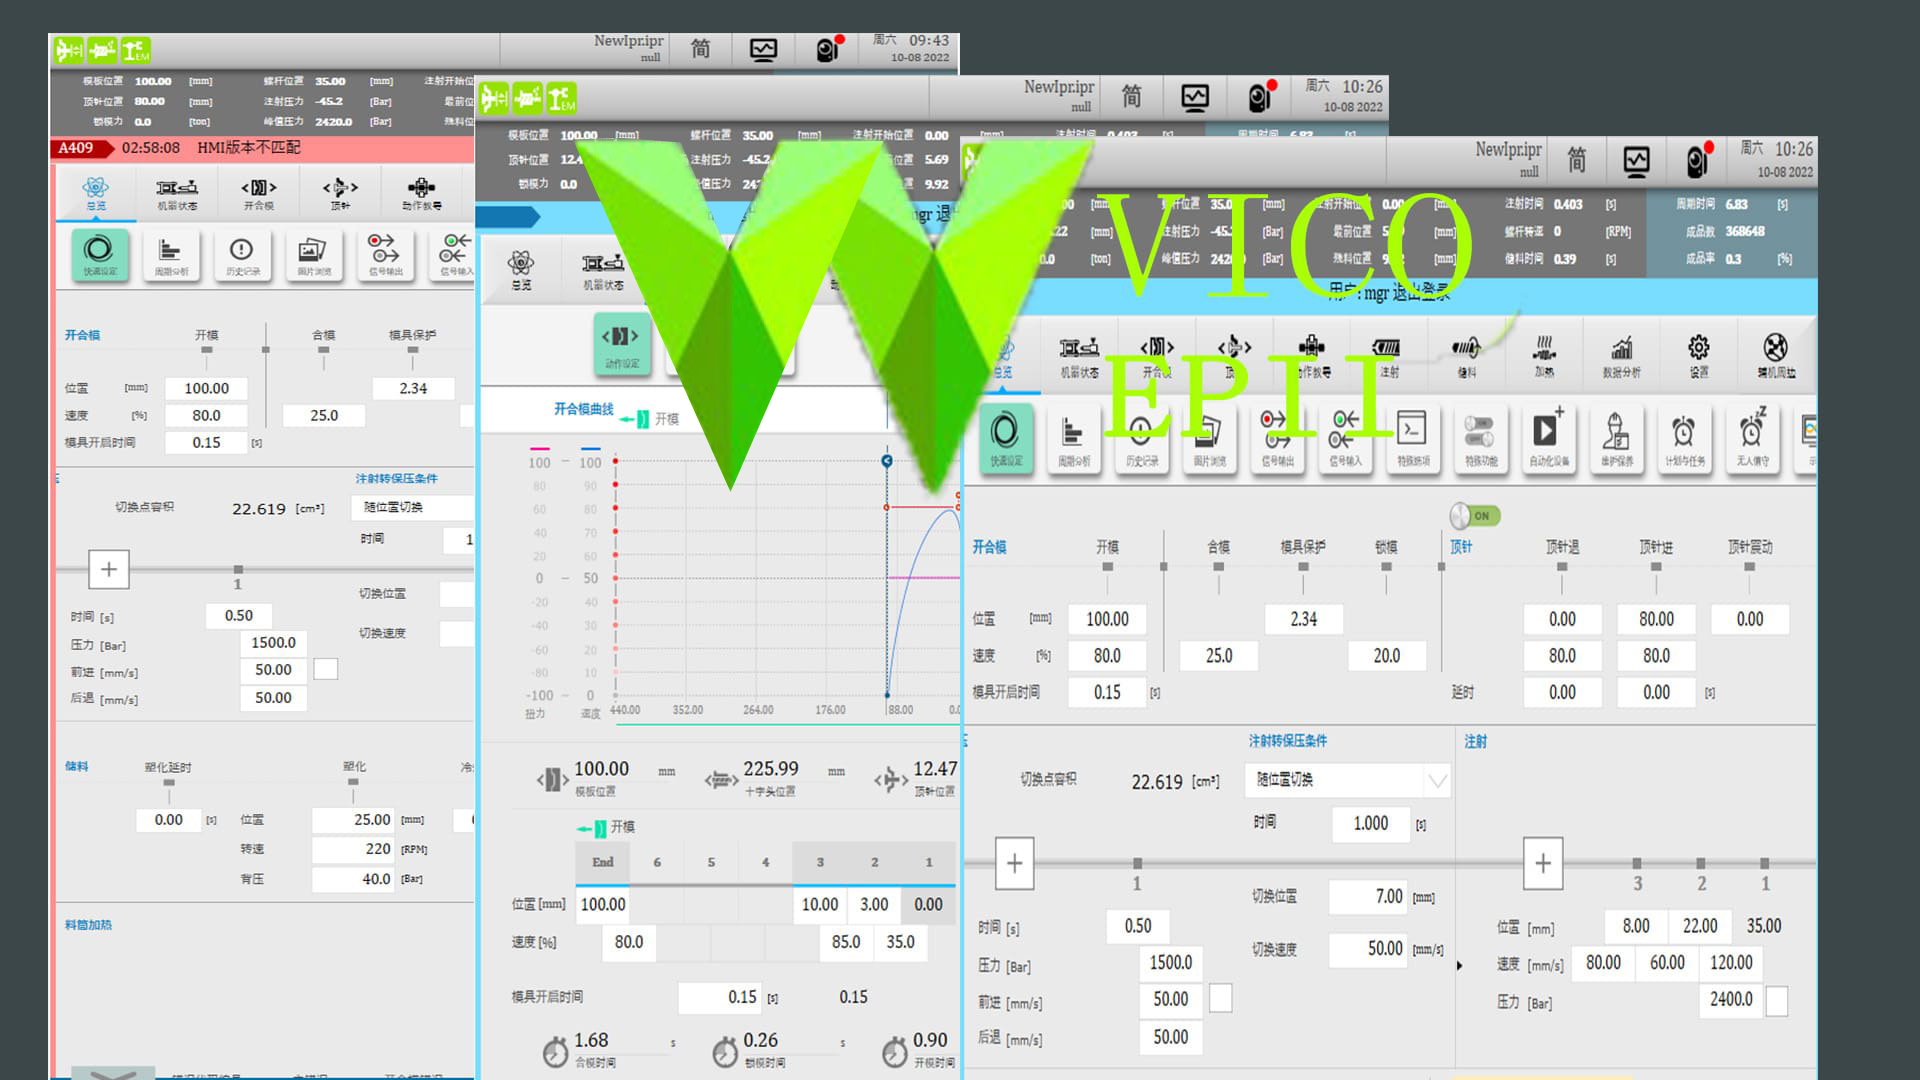The width and height of the screenshot is (1920, 1080).
Task: Select 顶针 tab in the left window
Action: tap(340, 194)
